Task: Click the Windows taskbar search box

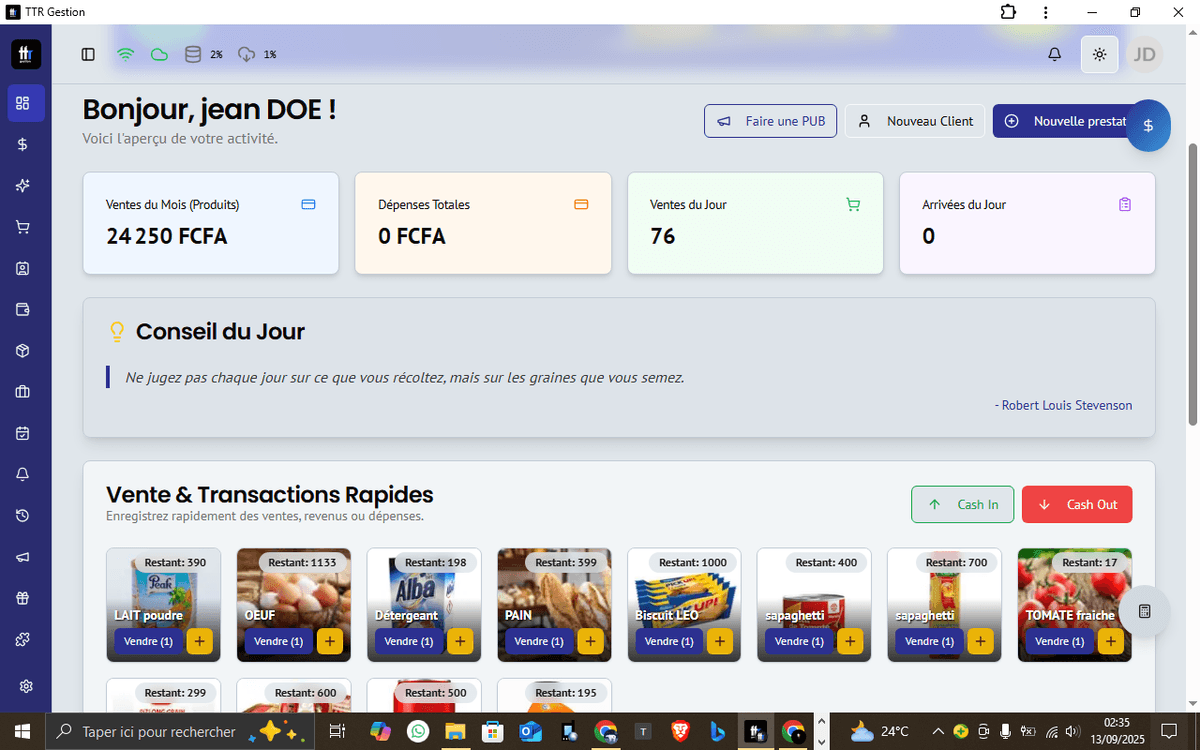Action: pos(158,732)
